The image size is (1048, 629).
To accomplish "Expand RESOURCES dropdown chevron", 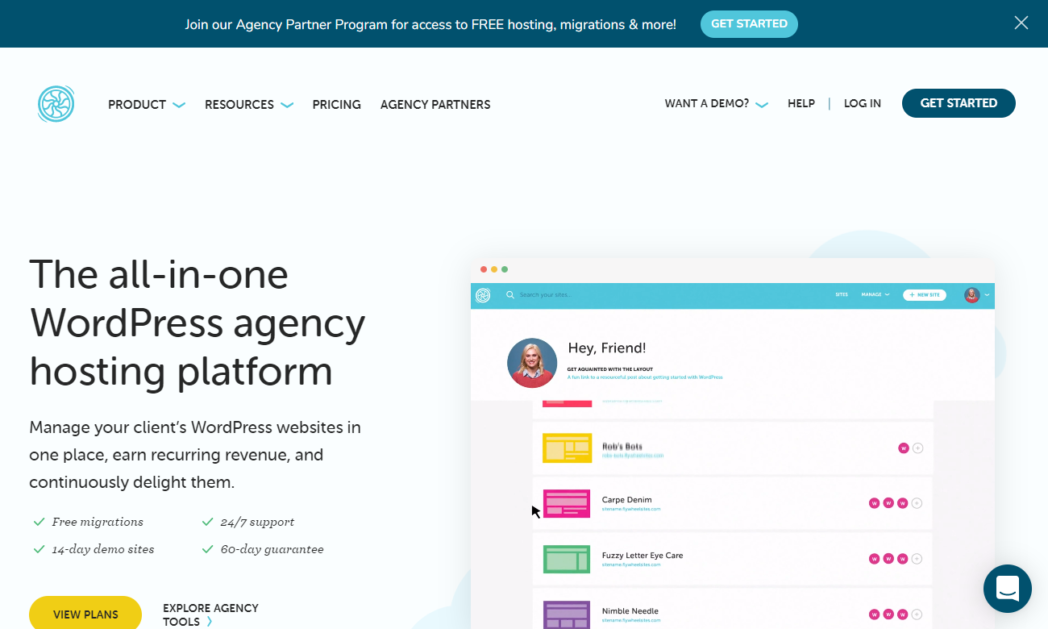I will coord(287,105).
